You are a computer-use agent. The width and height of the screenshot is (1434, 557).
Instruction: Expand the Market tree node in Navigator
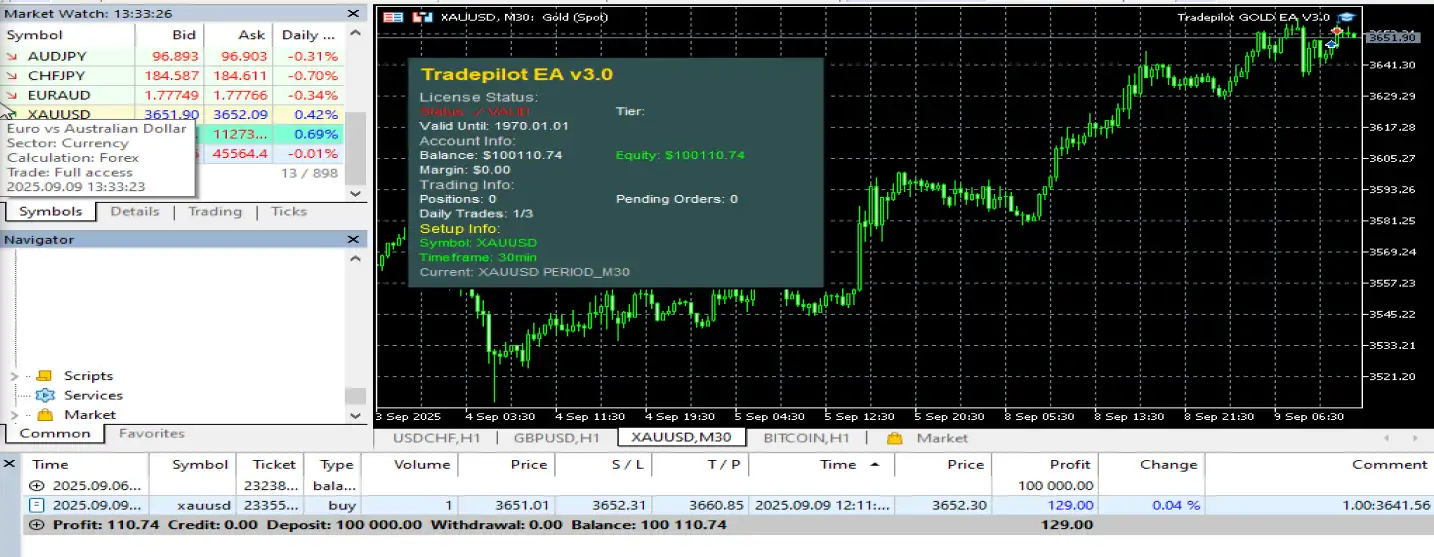click(15, 414)
